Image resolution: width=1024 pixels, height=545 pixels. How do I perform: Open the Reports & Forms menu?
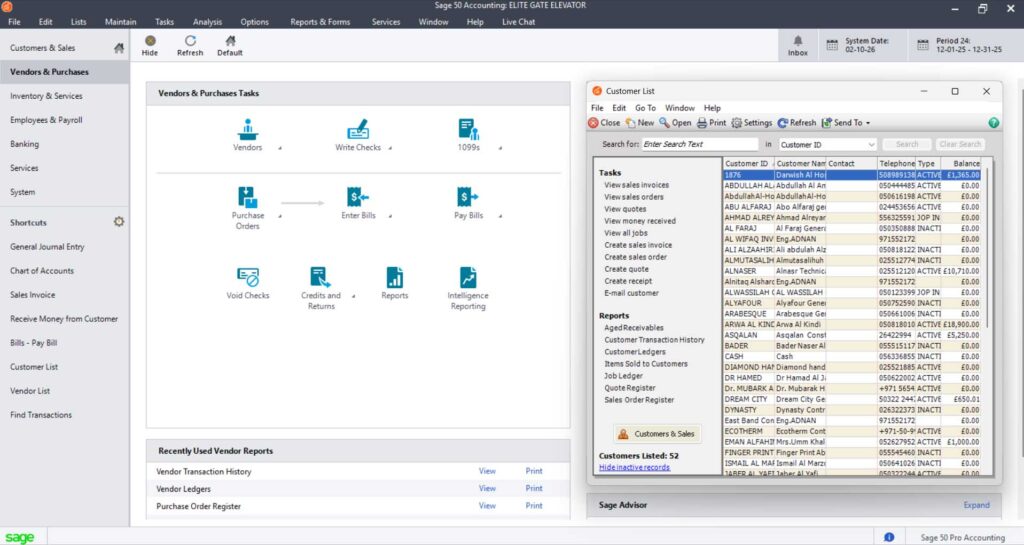(321, 21)
